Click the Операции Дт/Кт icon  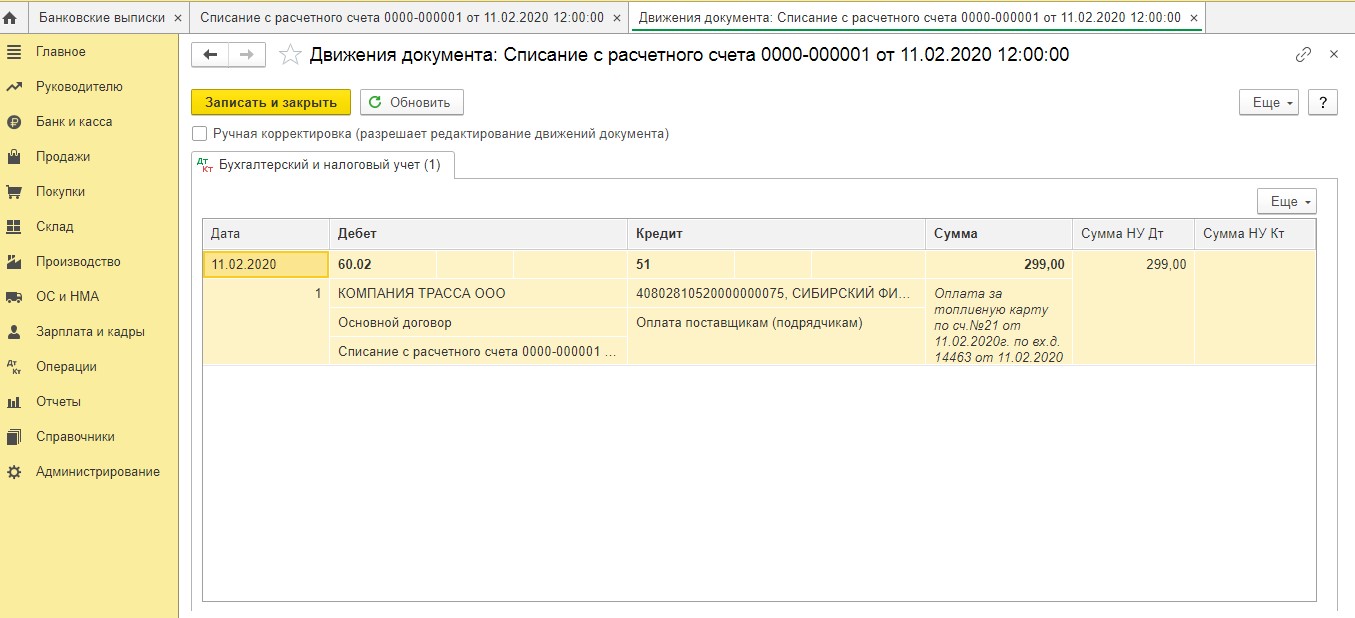tap(14, 367)
